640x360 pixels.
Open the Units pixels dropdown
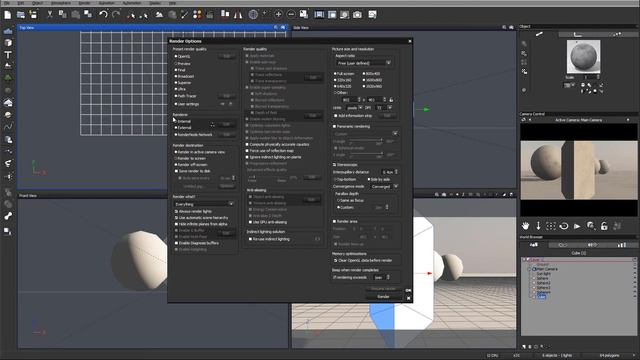[354, 108]
